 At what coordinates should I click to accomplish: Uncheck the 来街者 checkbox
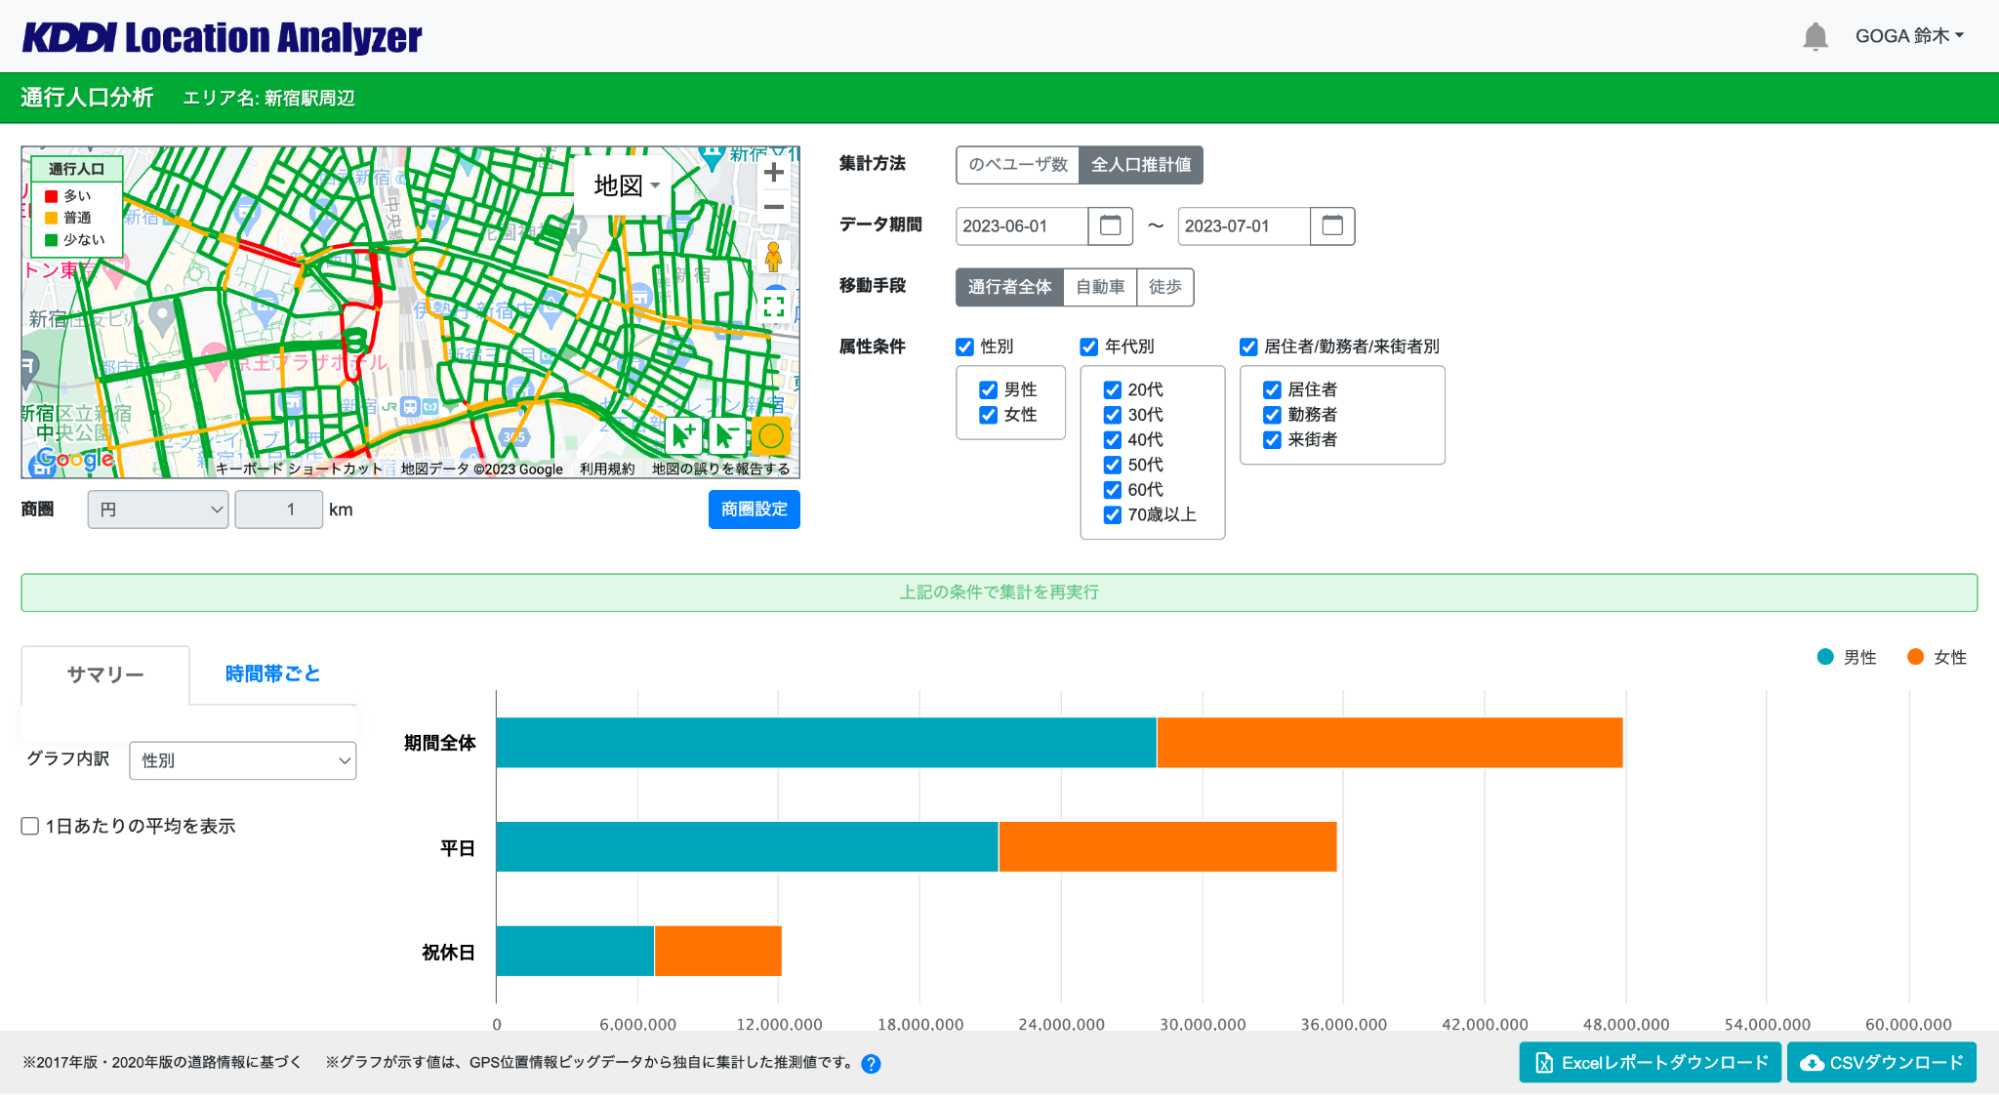(1272, 440)
